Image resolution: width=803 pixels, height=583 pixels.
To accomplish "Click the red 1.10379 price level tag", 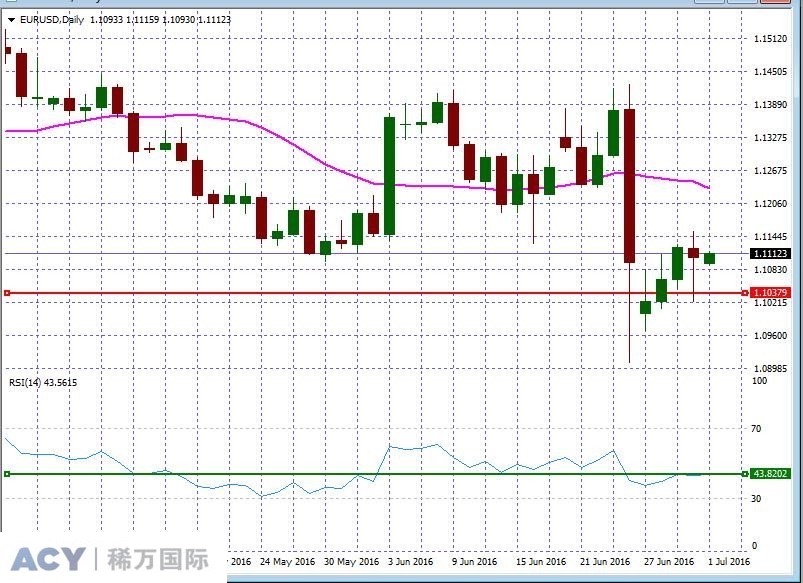I will pos(768,293).
